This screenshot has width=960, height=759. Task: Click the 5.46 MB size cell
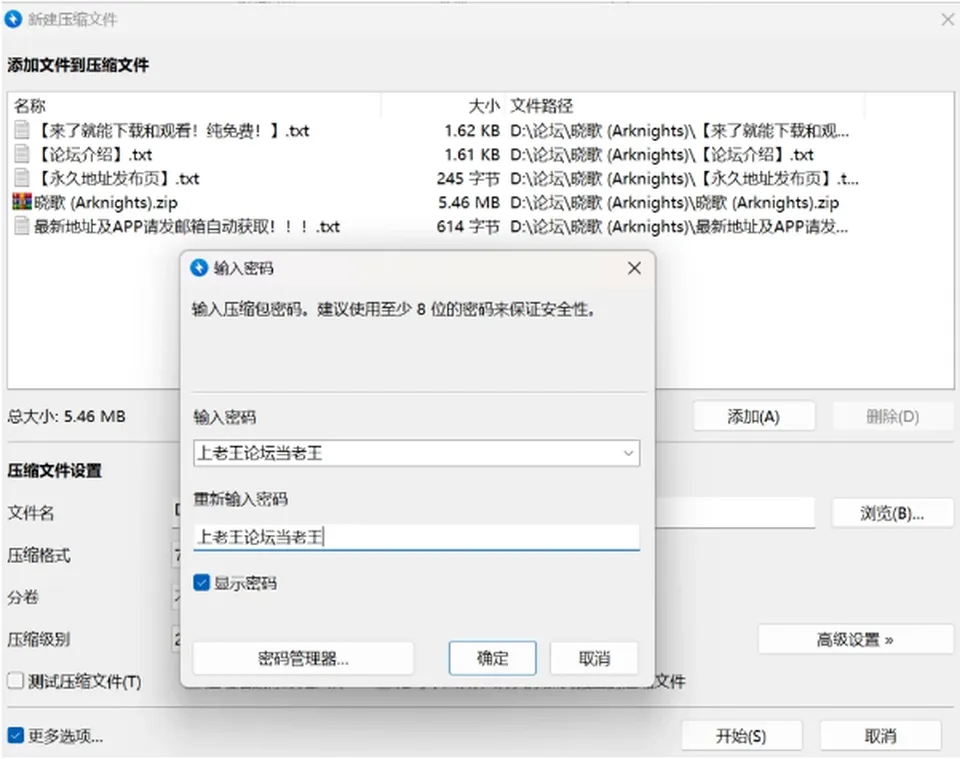[469, 202]
